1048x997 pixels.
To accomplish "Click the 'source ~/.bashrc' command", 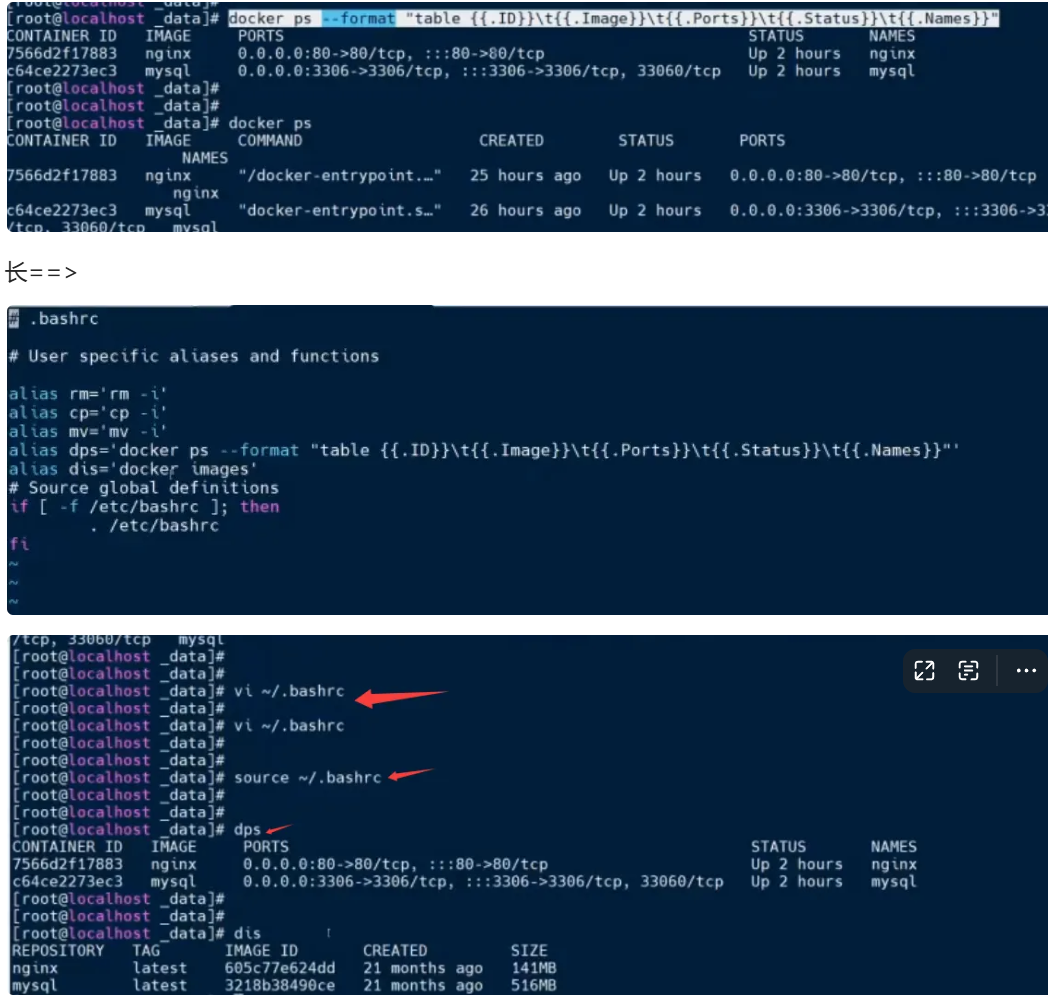I will coord(307,778).
